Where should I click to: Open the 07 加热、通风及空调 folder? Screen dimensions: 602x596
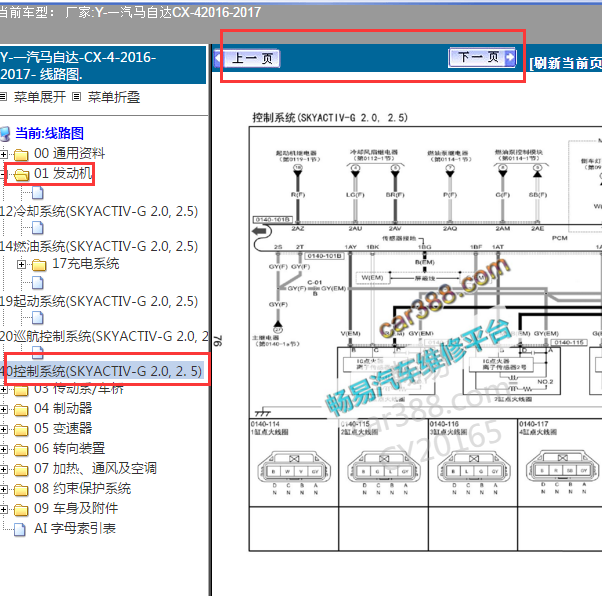(95, 468)
